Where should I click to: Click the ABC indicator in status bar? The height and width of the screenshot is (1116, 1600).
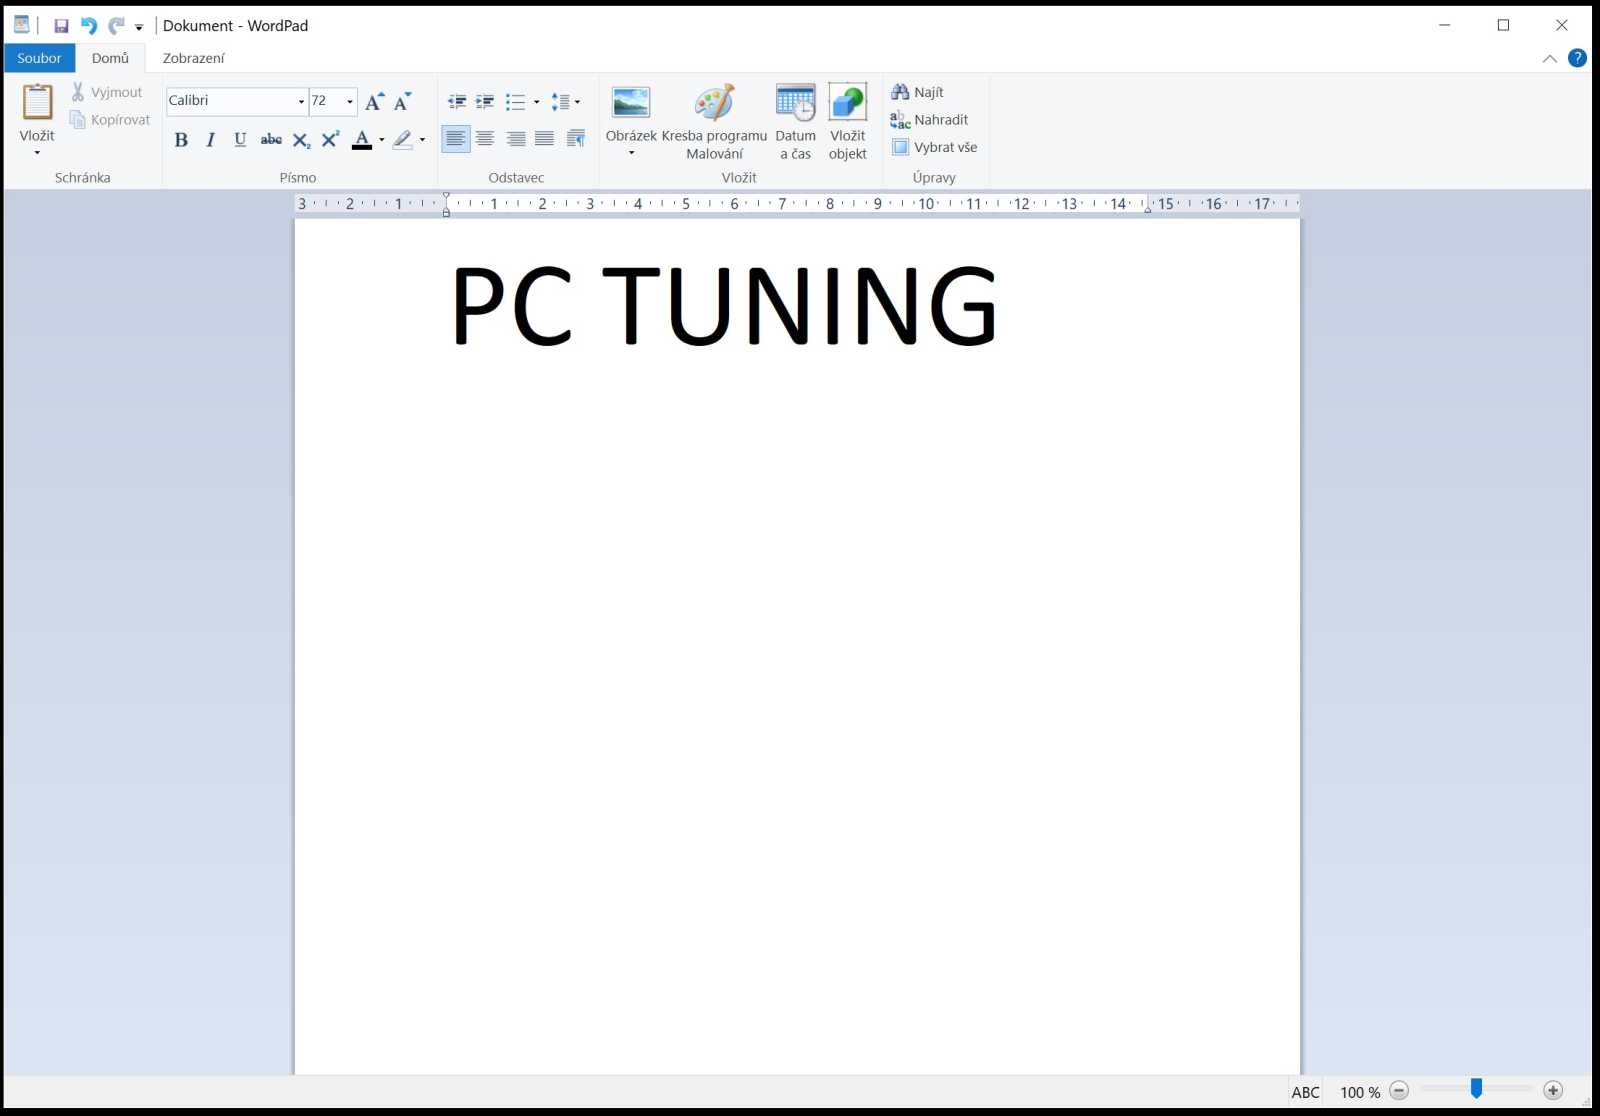click(1305, 1092)
